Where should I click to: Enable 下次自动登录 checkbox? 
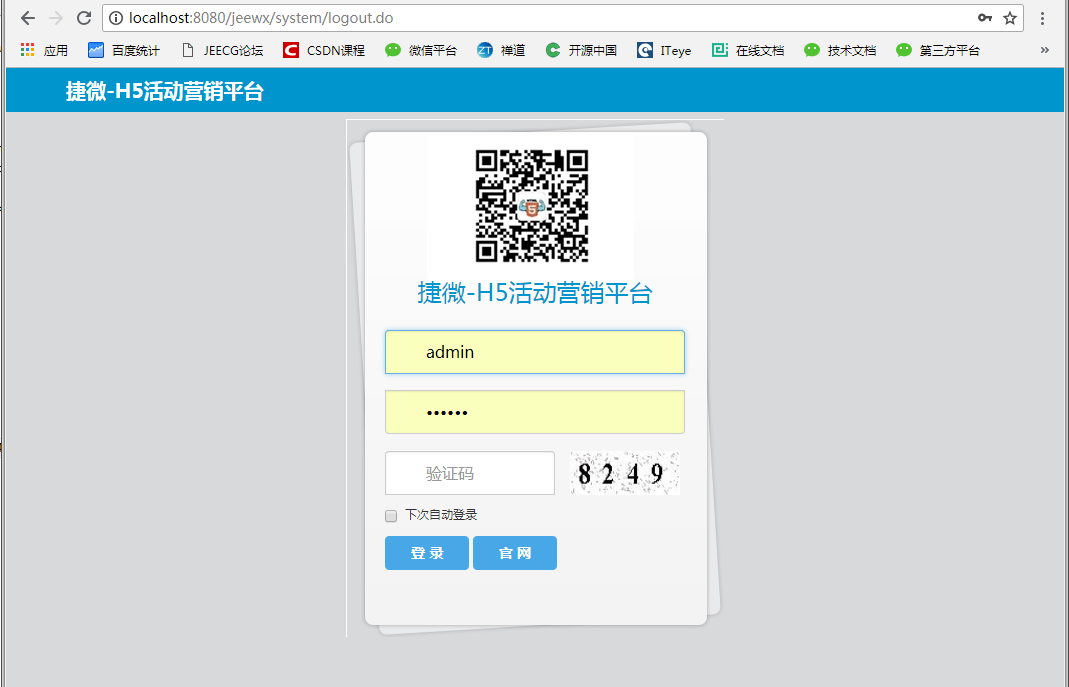pos(391,516)
